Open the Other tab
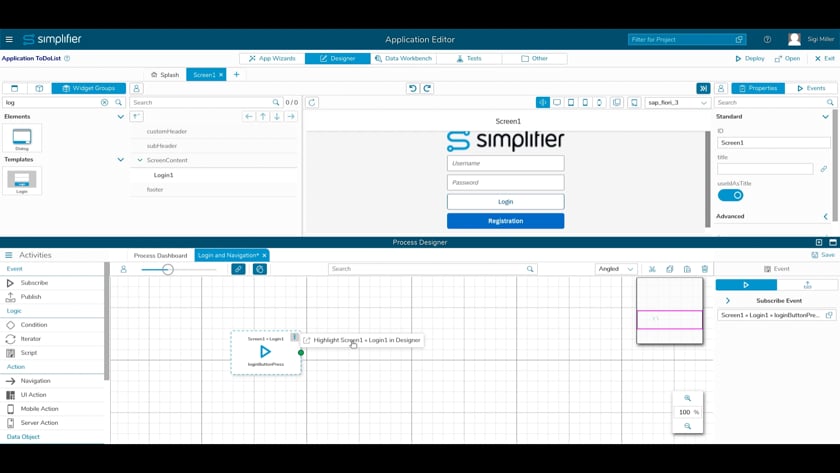Viewport: 840px width, 473px height. 534,58
